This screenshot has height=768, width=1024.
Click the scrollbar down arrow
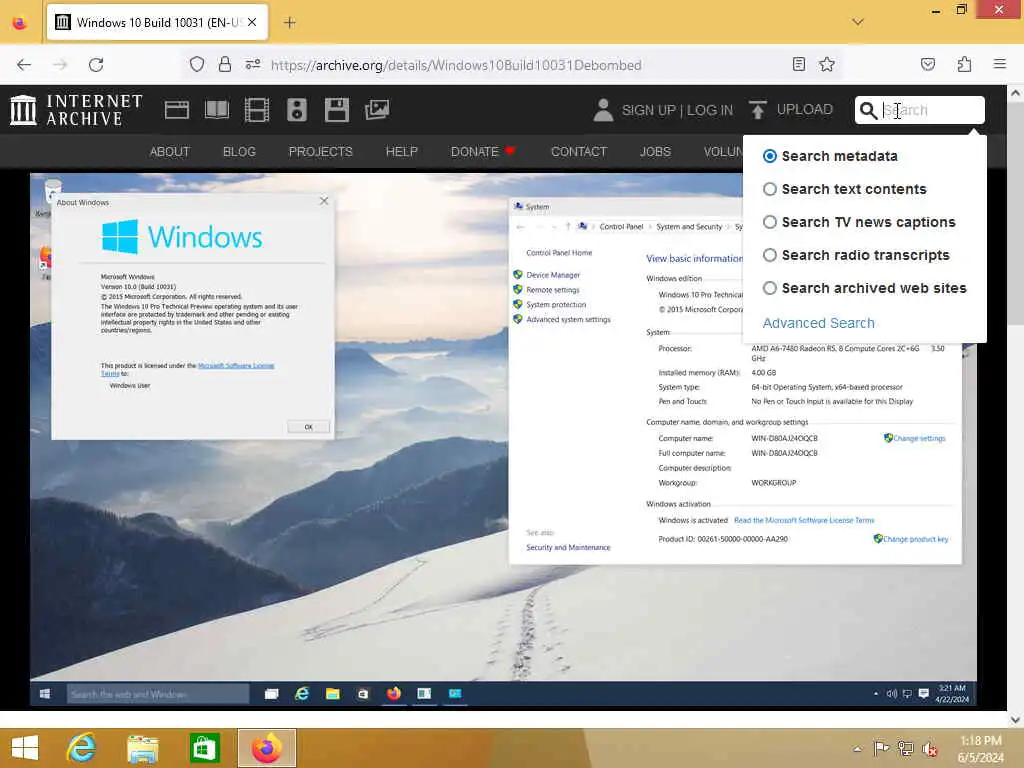(x=1016, y=719)
